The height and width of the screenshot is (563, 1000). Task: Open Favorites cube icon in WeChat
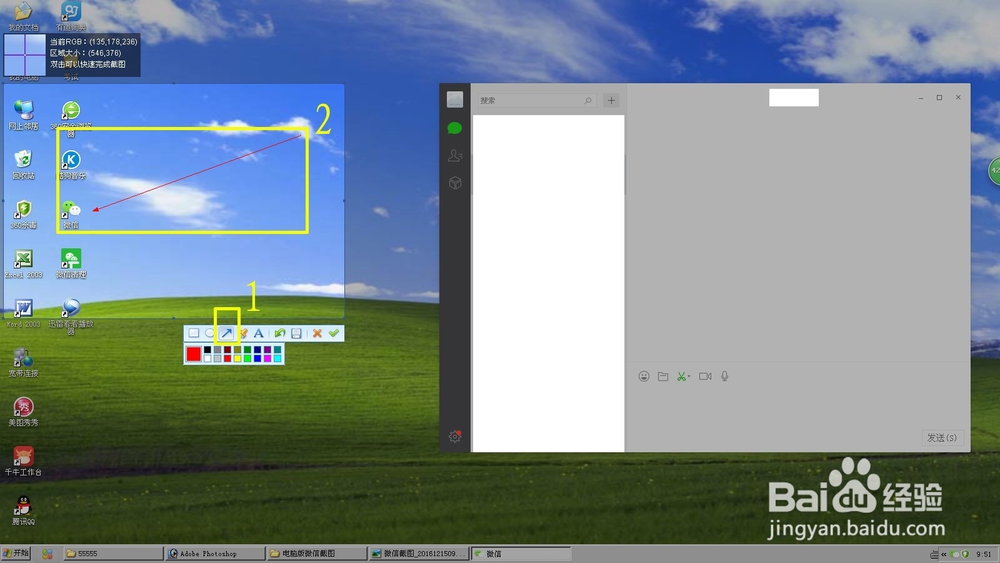point(455,183)
